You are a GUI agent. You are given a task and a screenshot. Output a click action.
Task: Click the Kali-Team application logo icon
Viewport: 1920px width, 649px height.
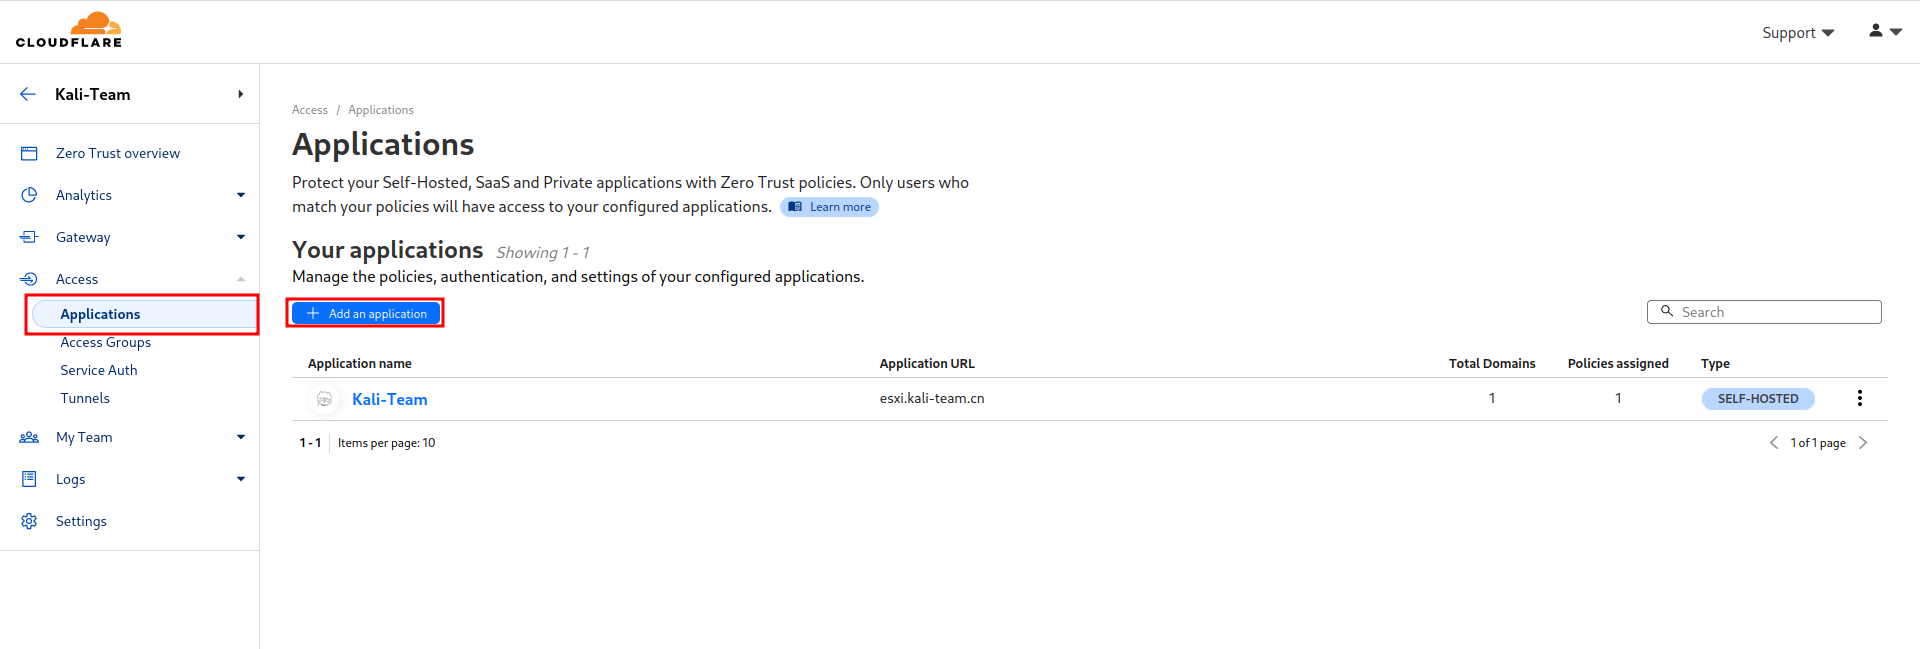click(x=324, y=399)
